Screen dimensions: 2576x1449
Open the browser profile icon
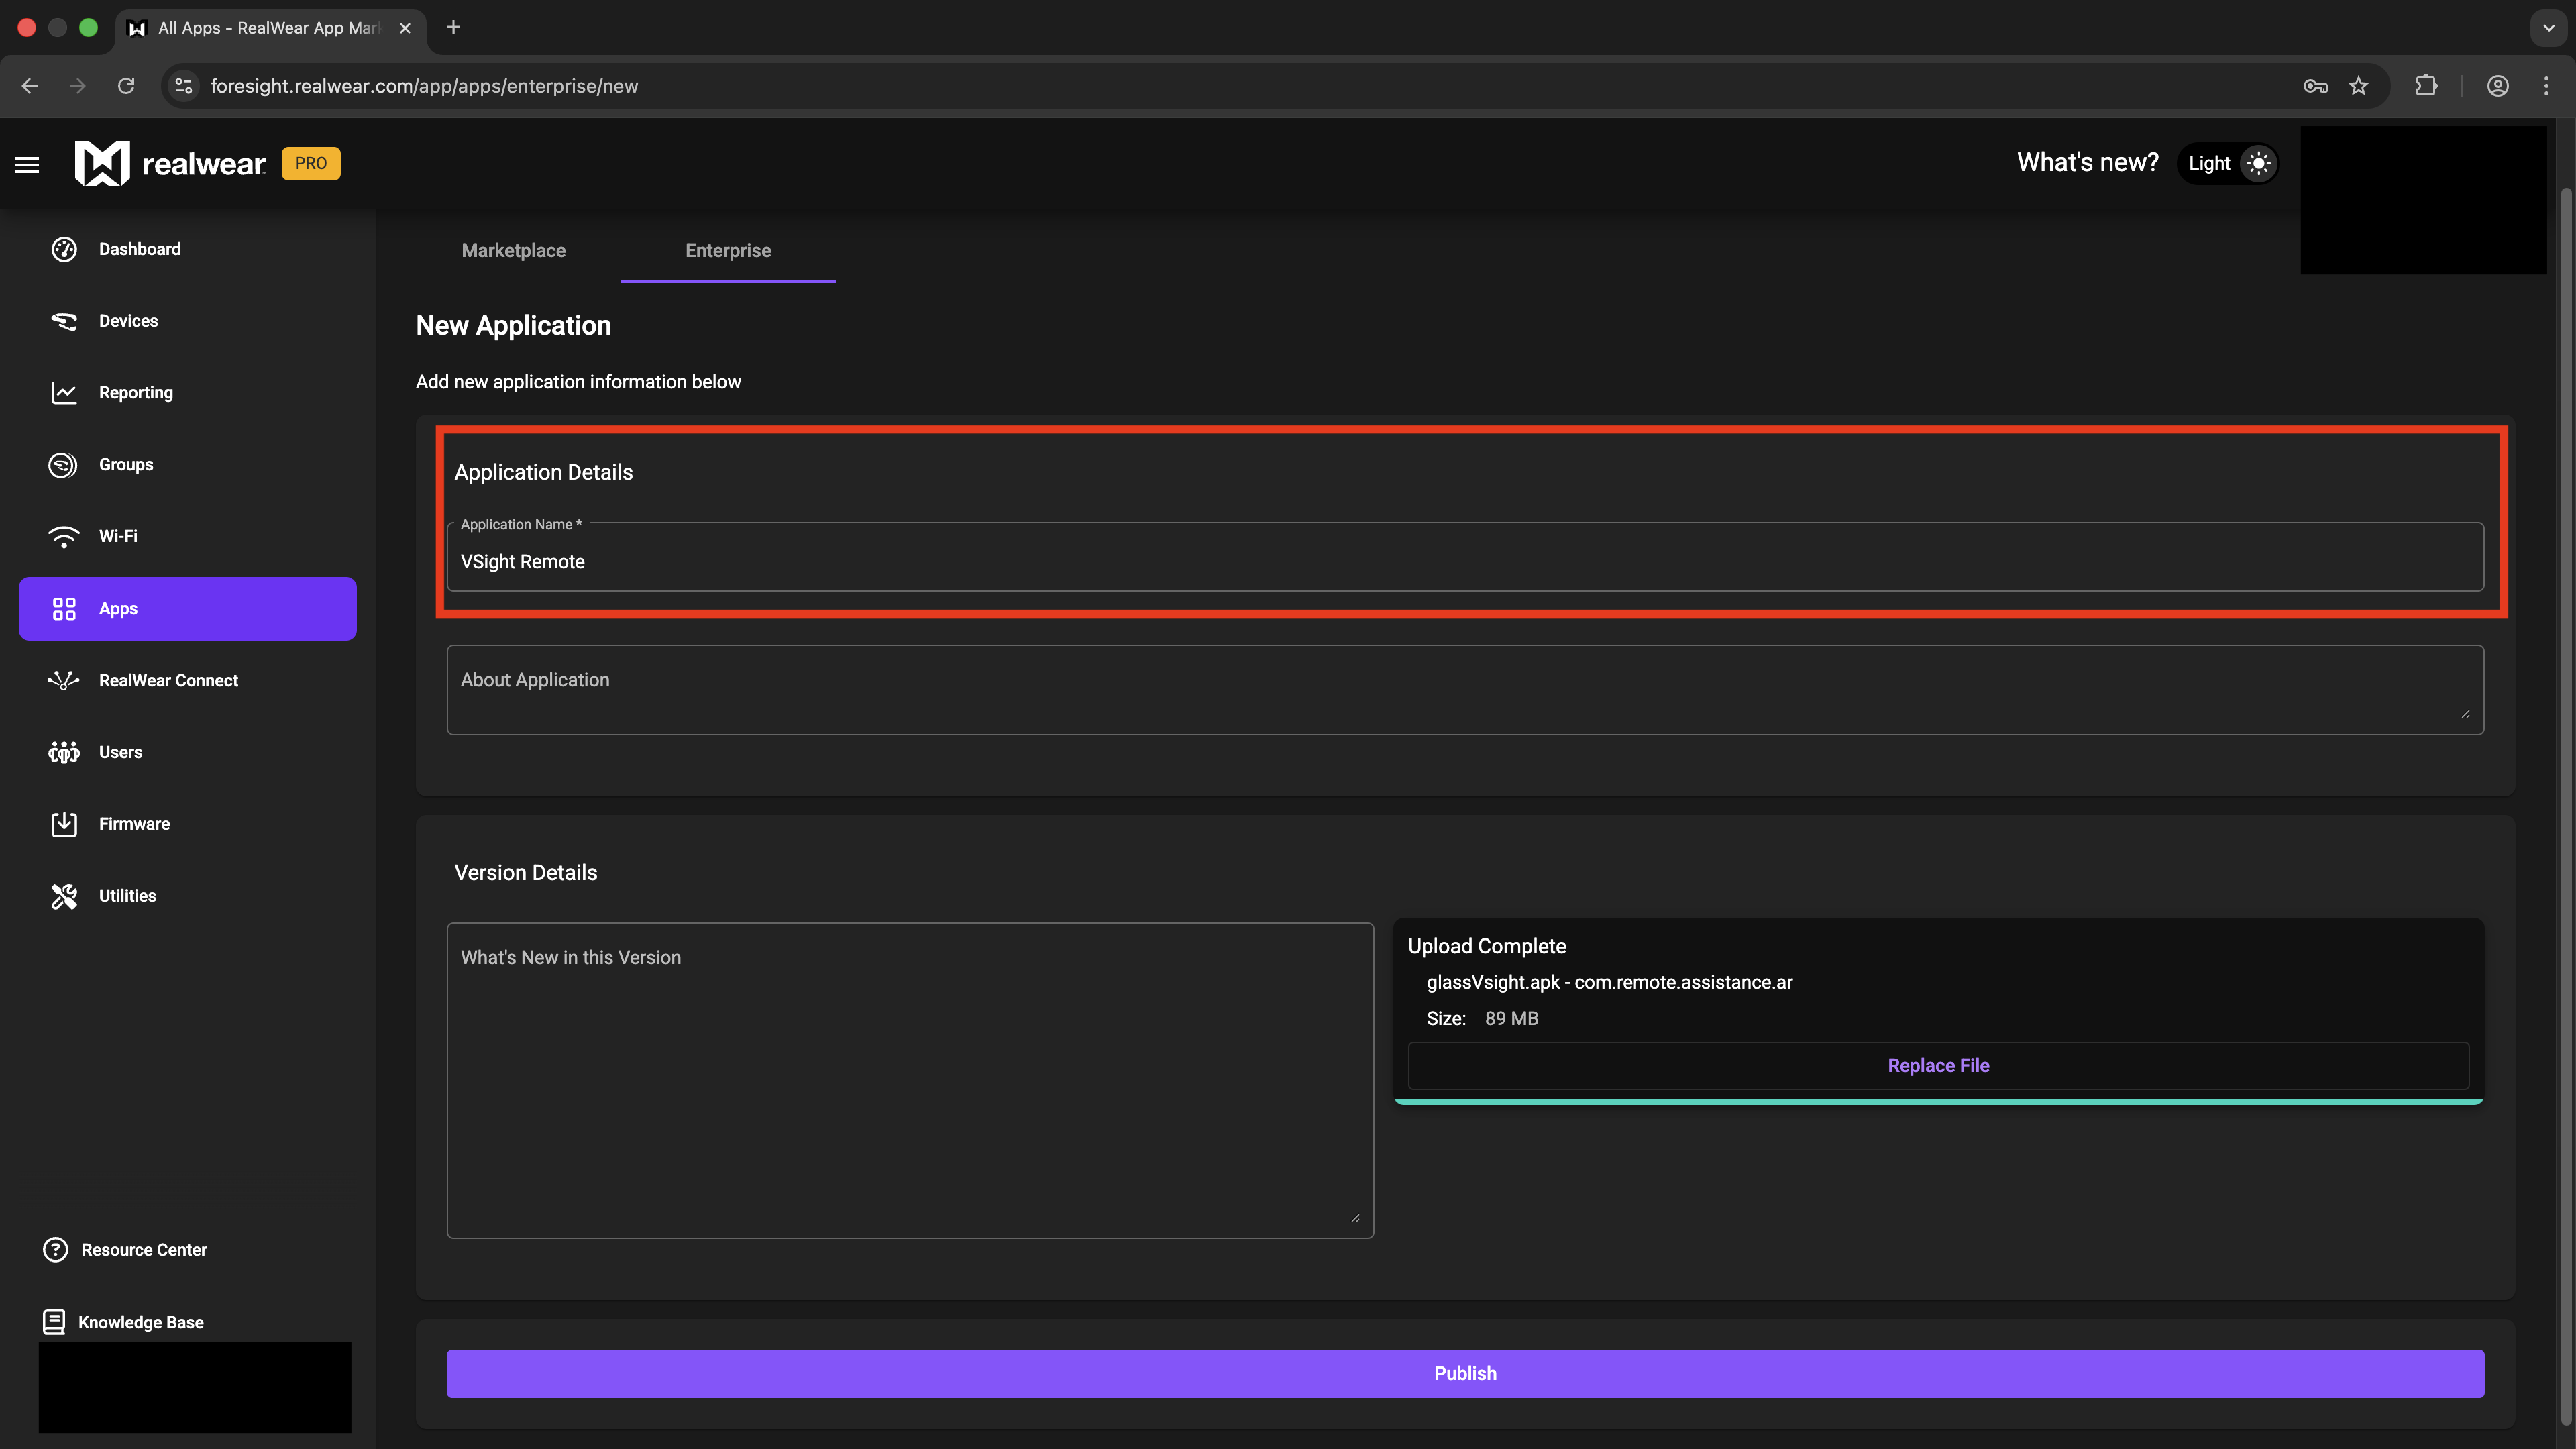click(2498, 86)
